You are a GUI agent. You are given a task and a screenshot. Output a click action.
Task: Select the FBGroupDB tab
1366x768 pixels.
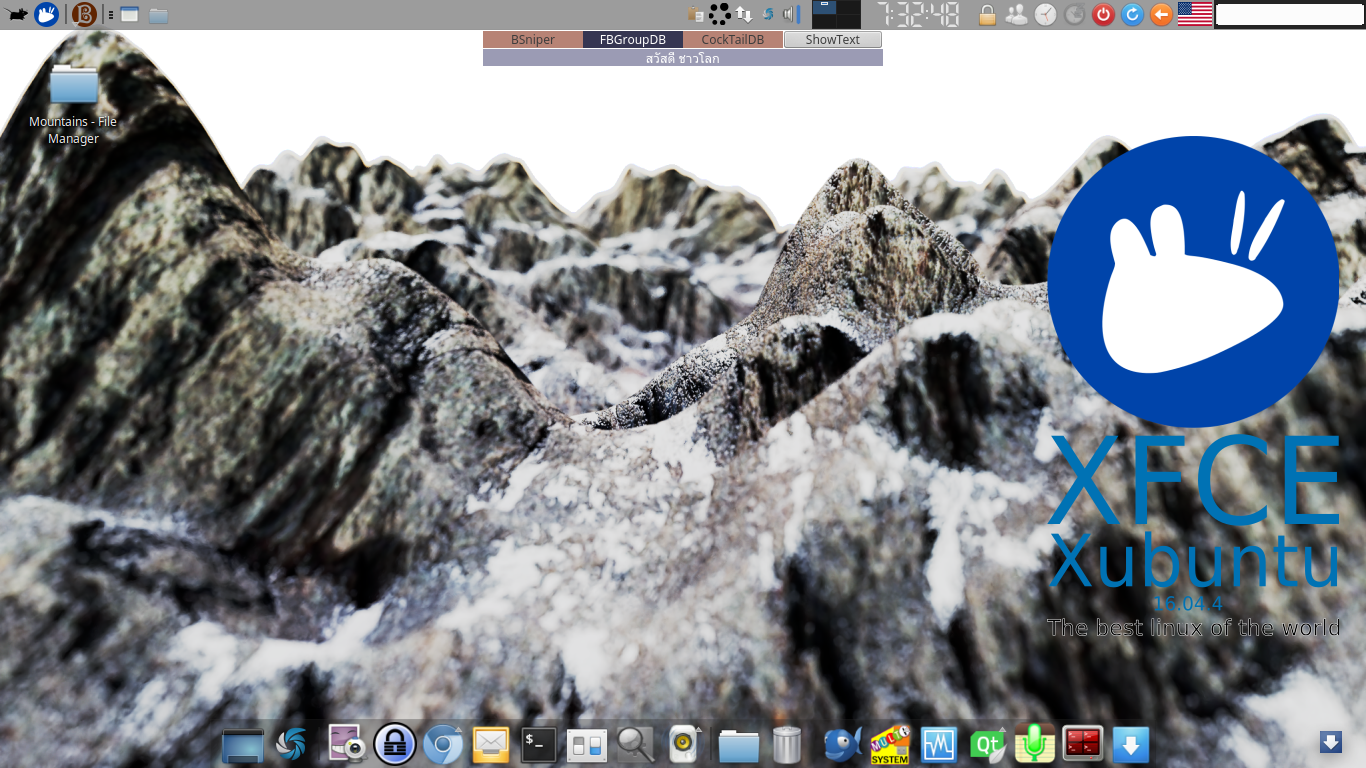point(633,40)
